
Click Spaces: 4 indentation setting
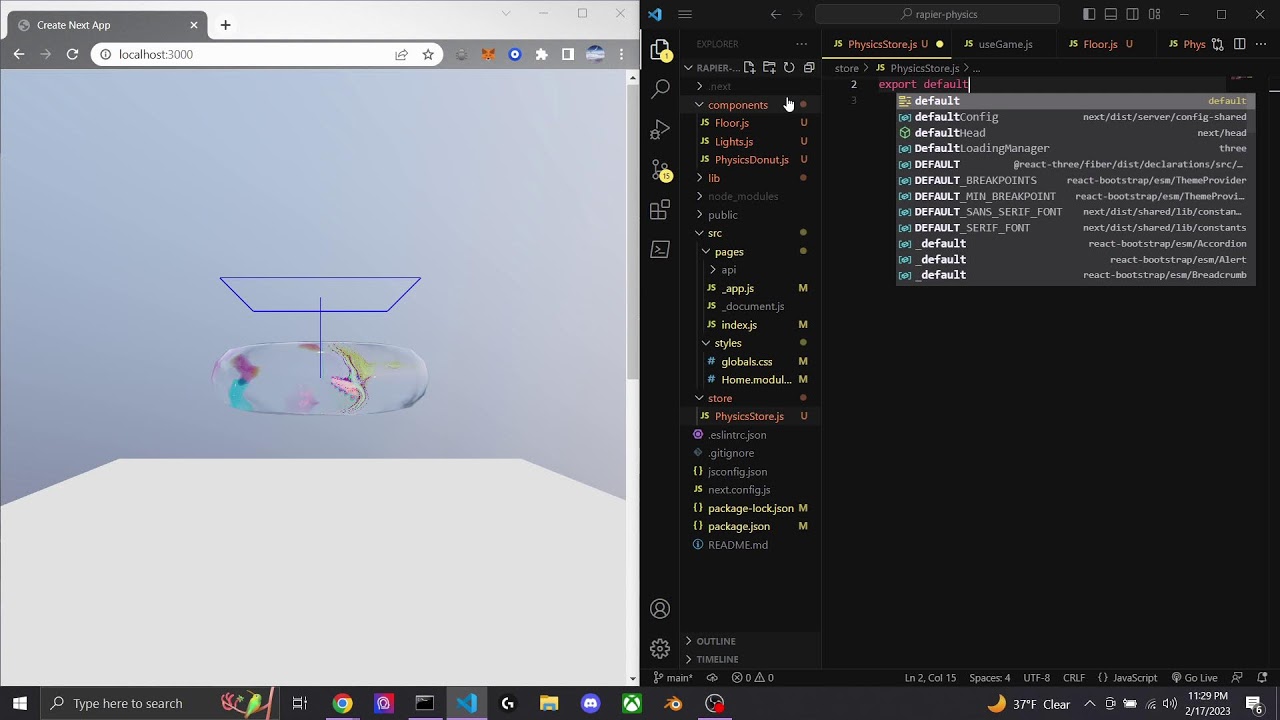point(989,677)
